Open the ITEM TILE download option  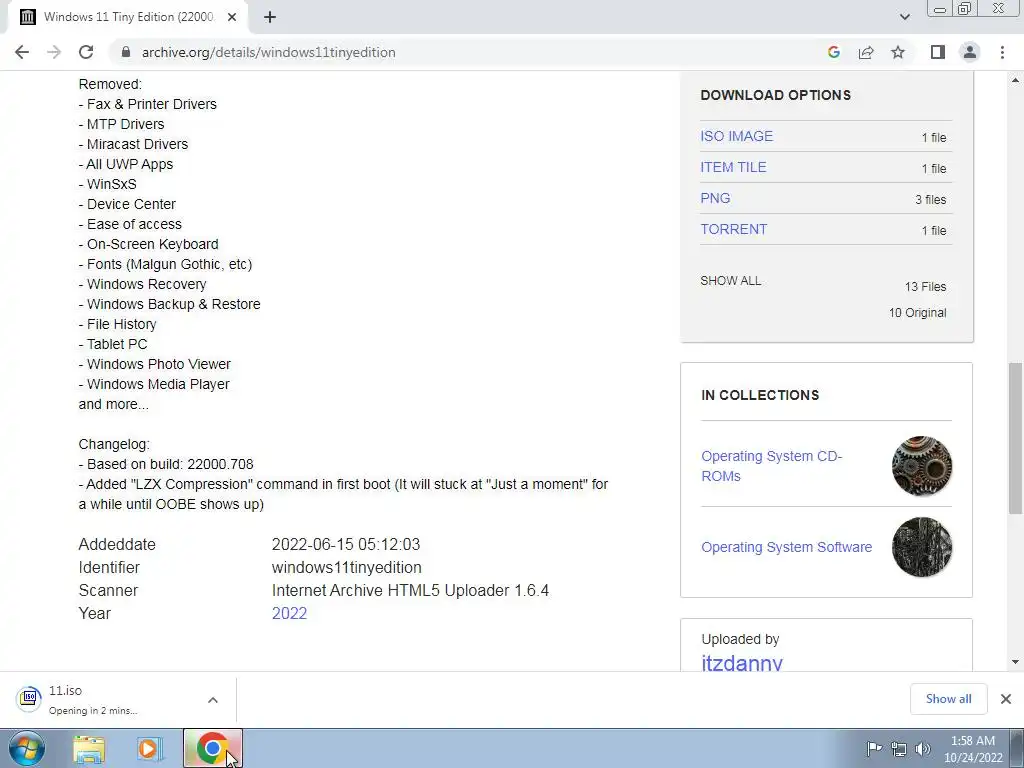pos(733,167)
